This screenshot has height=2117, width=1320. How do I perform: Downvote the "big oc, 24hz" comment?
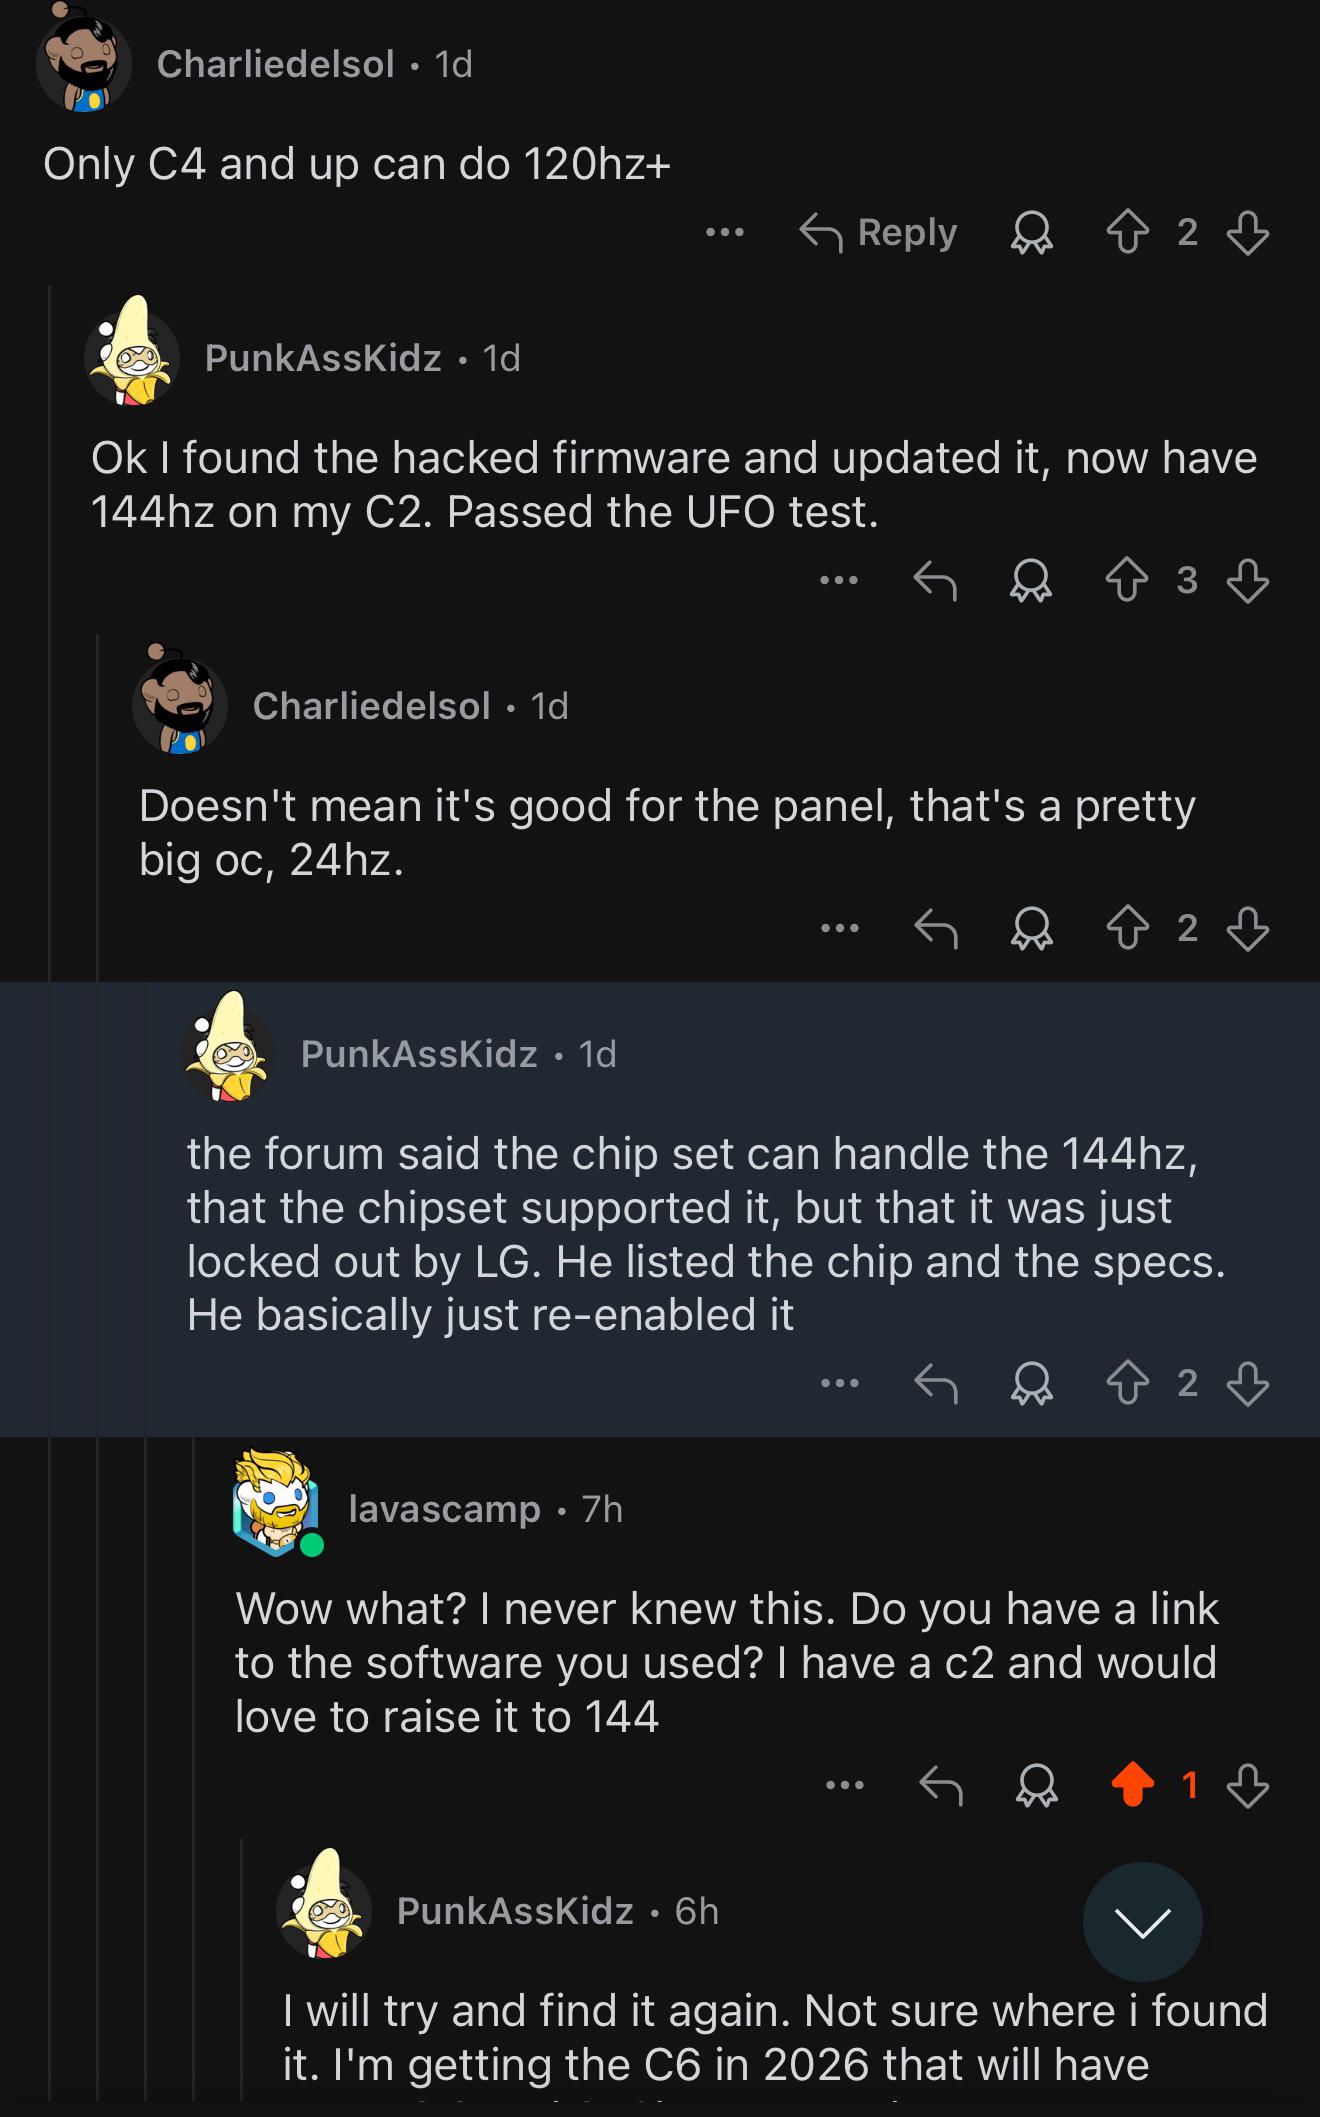tap(1247, 929)
